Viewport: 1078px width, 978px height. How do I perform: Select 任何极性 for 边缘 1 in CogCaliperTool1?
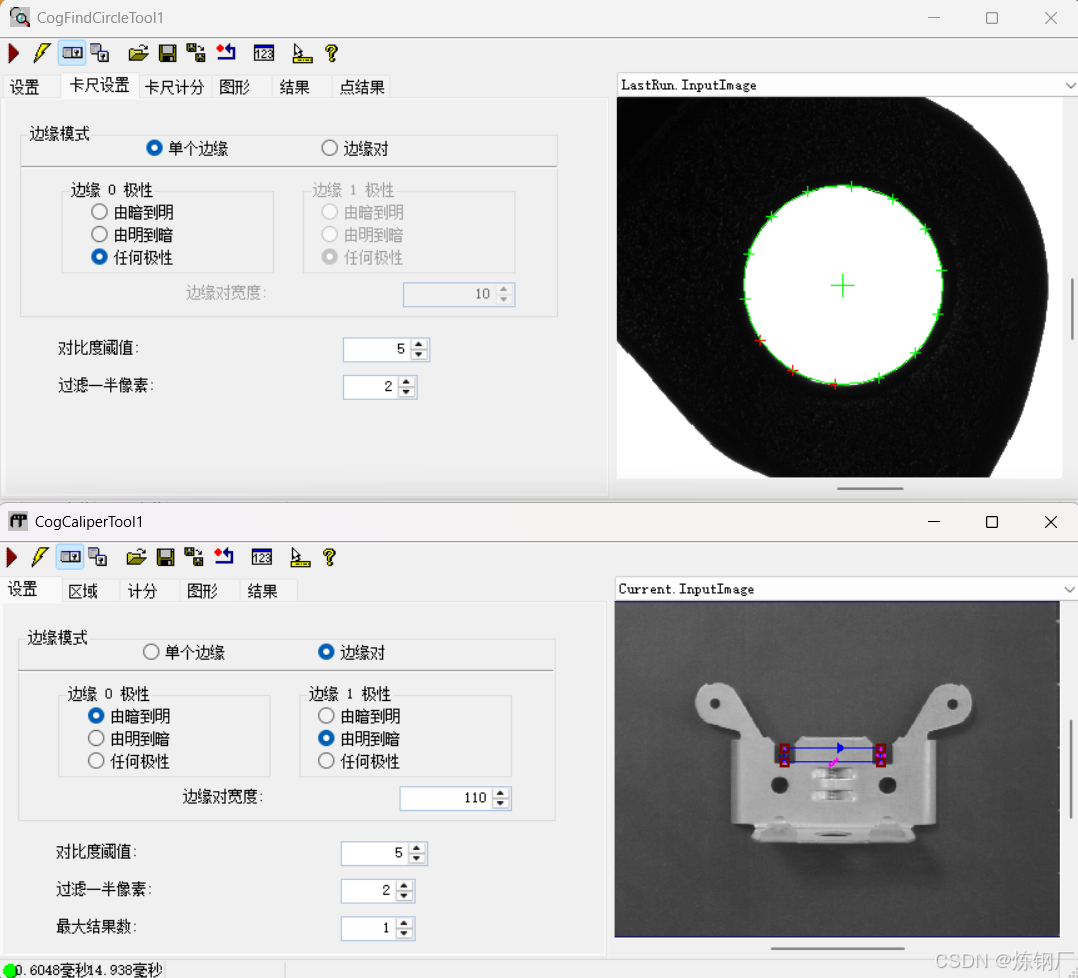(326, 760)
